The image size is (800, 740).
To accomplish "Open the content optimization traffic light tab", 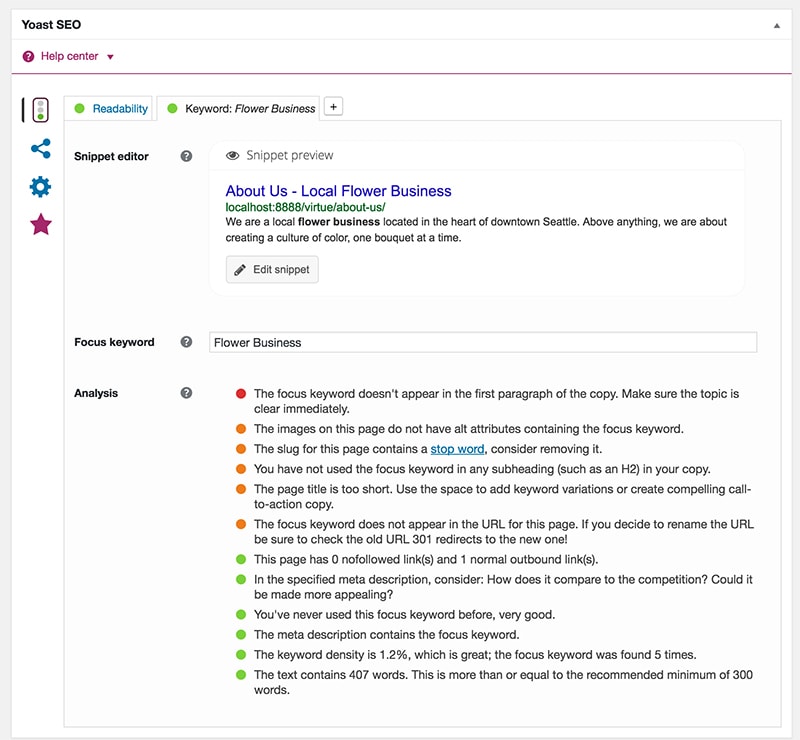I will 40,110.
